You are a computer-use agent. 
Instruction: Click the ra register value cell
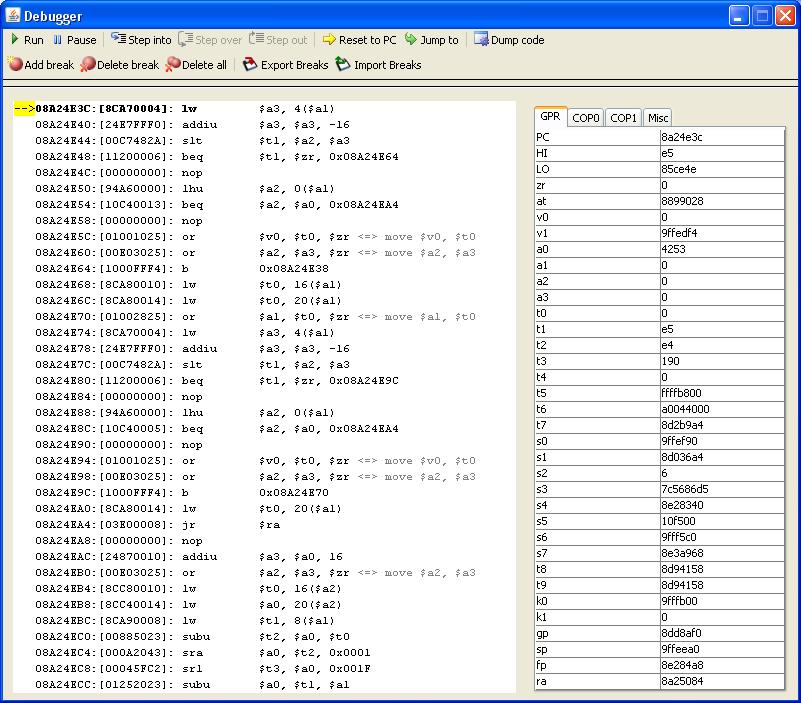[x=721, y=681]
